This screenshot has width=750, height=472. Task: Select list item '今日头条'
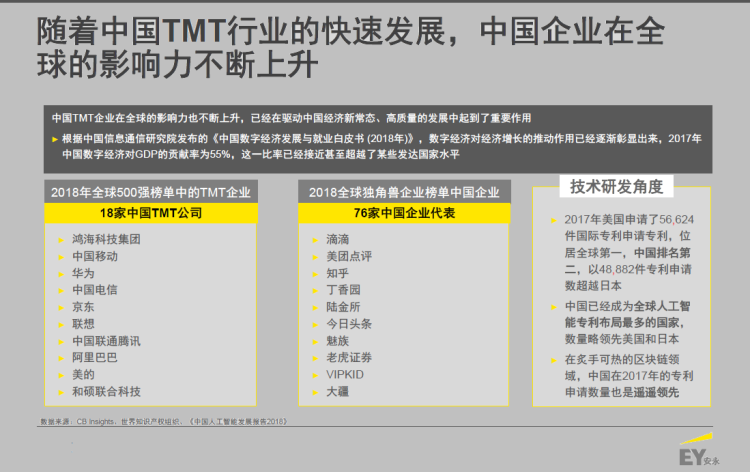349,324
